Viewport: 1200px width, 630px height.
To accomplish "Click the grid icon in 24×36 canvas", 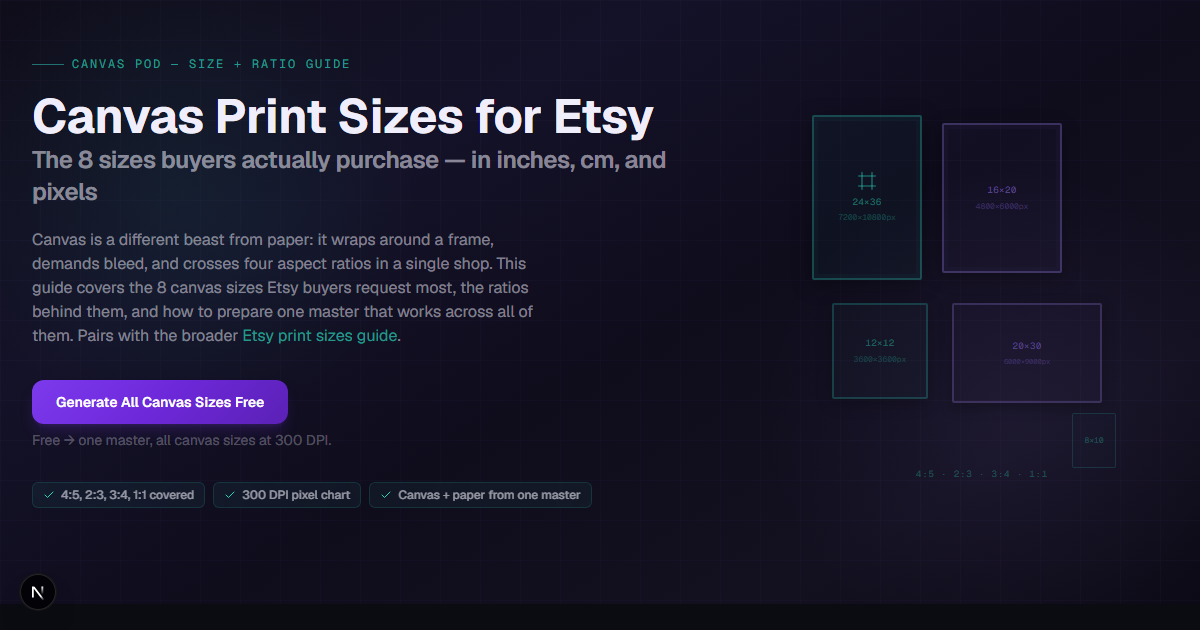I will 867,181.
